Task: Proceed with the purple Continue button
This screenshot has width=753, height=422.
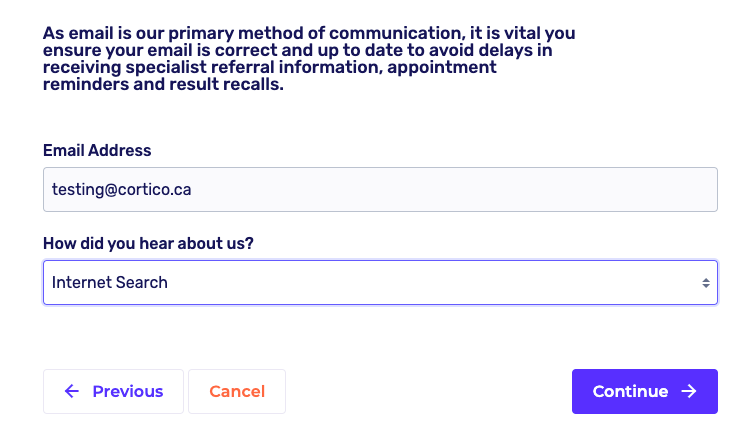Action: [644, 392]
